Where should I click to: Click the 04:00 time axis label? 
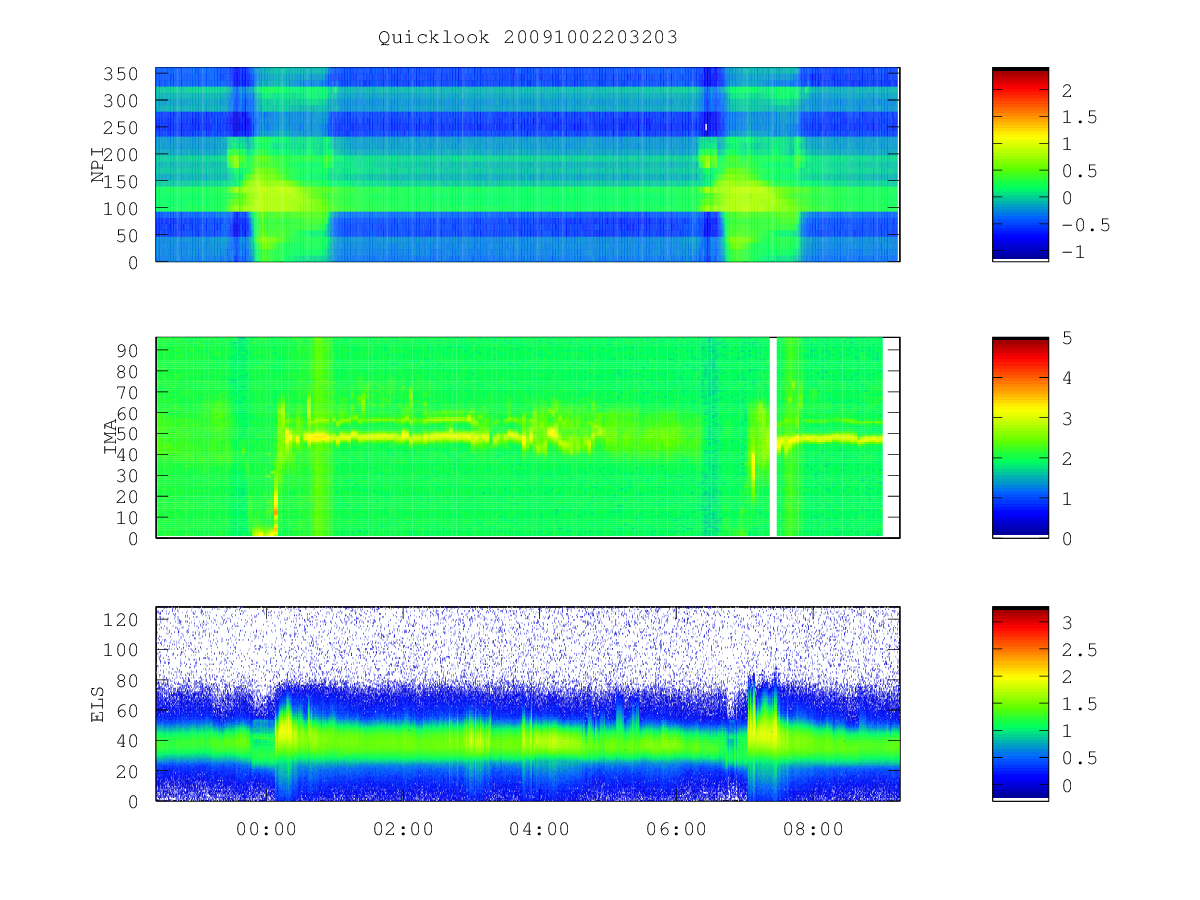(539, 829)
